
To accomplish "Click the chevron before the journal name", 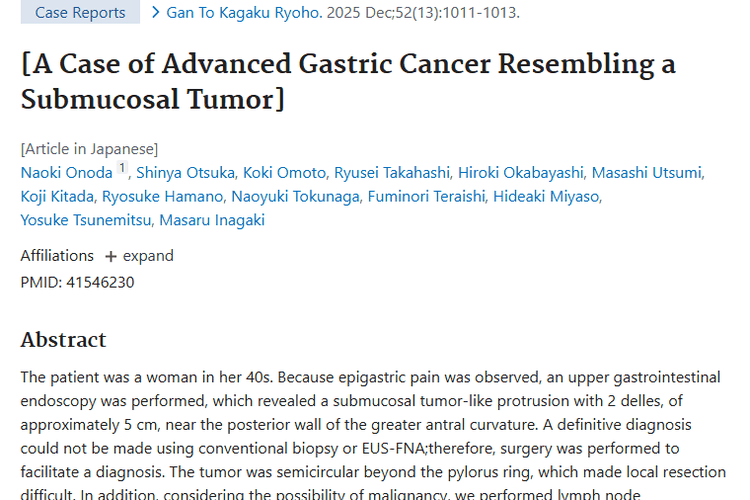I will (x=156, y=13).
